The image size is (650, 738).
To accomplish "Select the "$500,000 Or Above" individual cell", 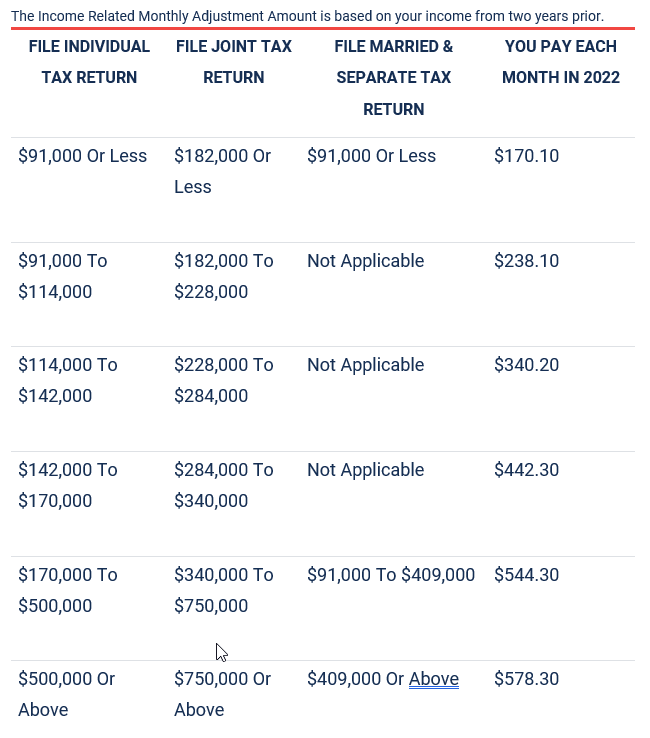I will pyautogui.click(x=66, y=694).
